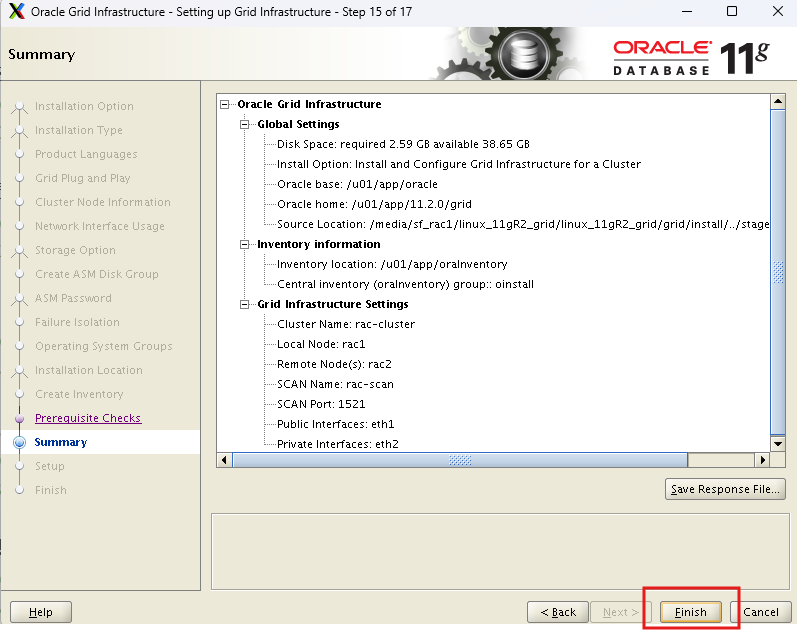Screen dimensions: 797x630
Task: Select Inventory location /u01/app/oraInventory row
Action: point(392,264)
